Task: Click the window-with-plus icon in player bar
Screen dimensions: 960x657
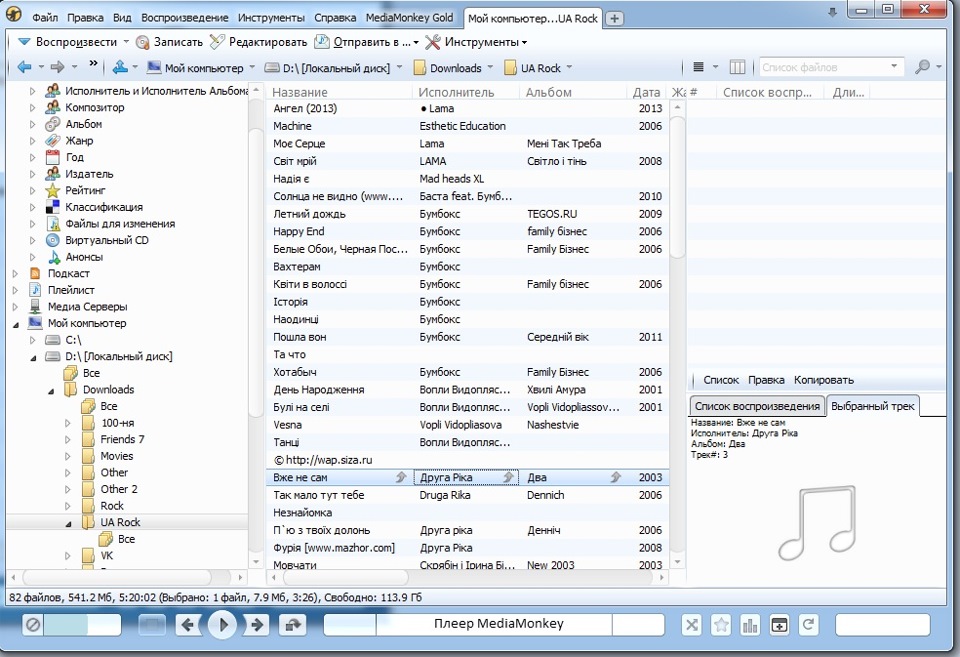Action: click(x=779, y=625)
